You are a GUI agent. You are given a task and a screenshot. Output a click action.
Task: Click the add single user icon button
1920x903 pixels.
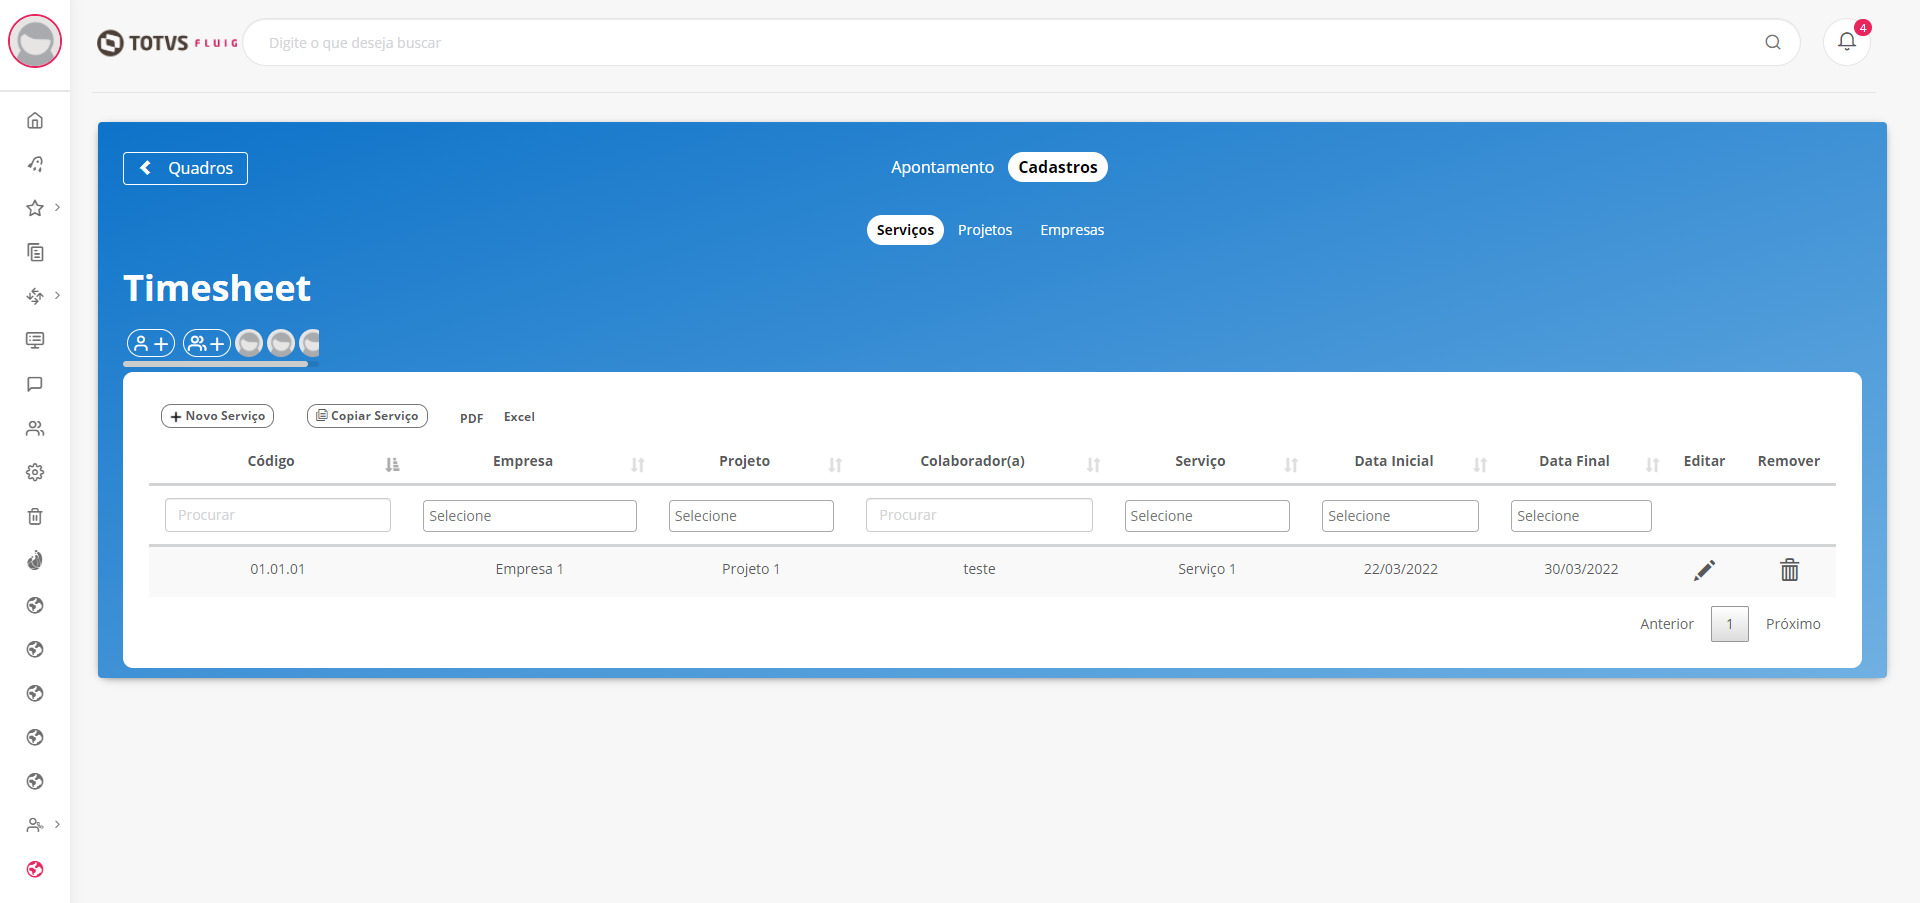[x=151, y=343]
